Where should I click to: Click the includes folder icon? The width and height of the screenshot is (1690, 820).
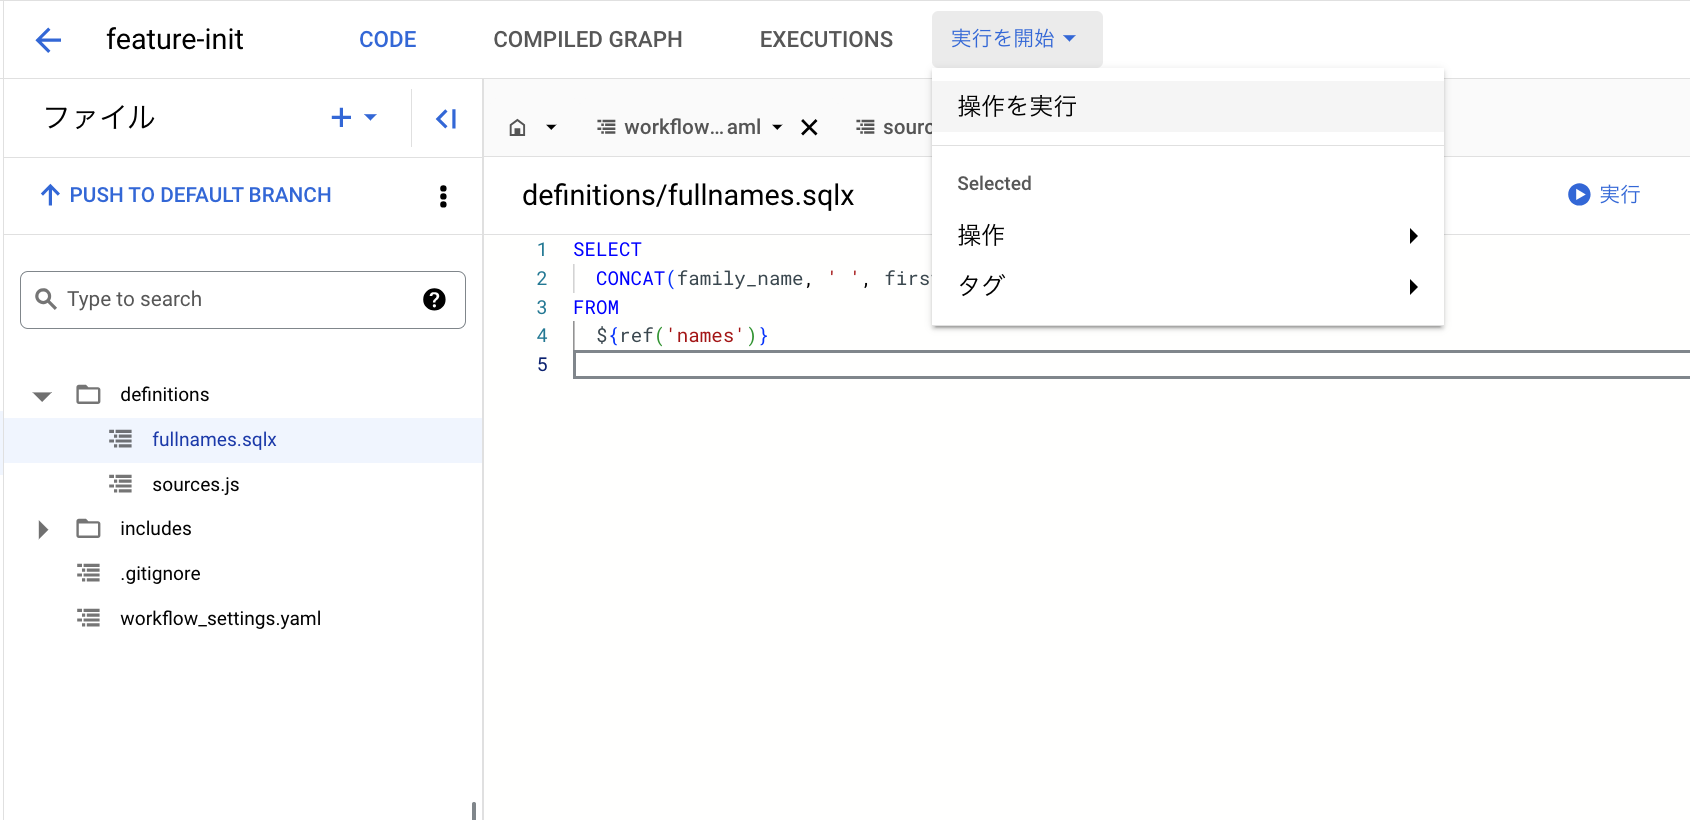[89, 528]
